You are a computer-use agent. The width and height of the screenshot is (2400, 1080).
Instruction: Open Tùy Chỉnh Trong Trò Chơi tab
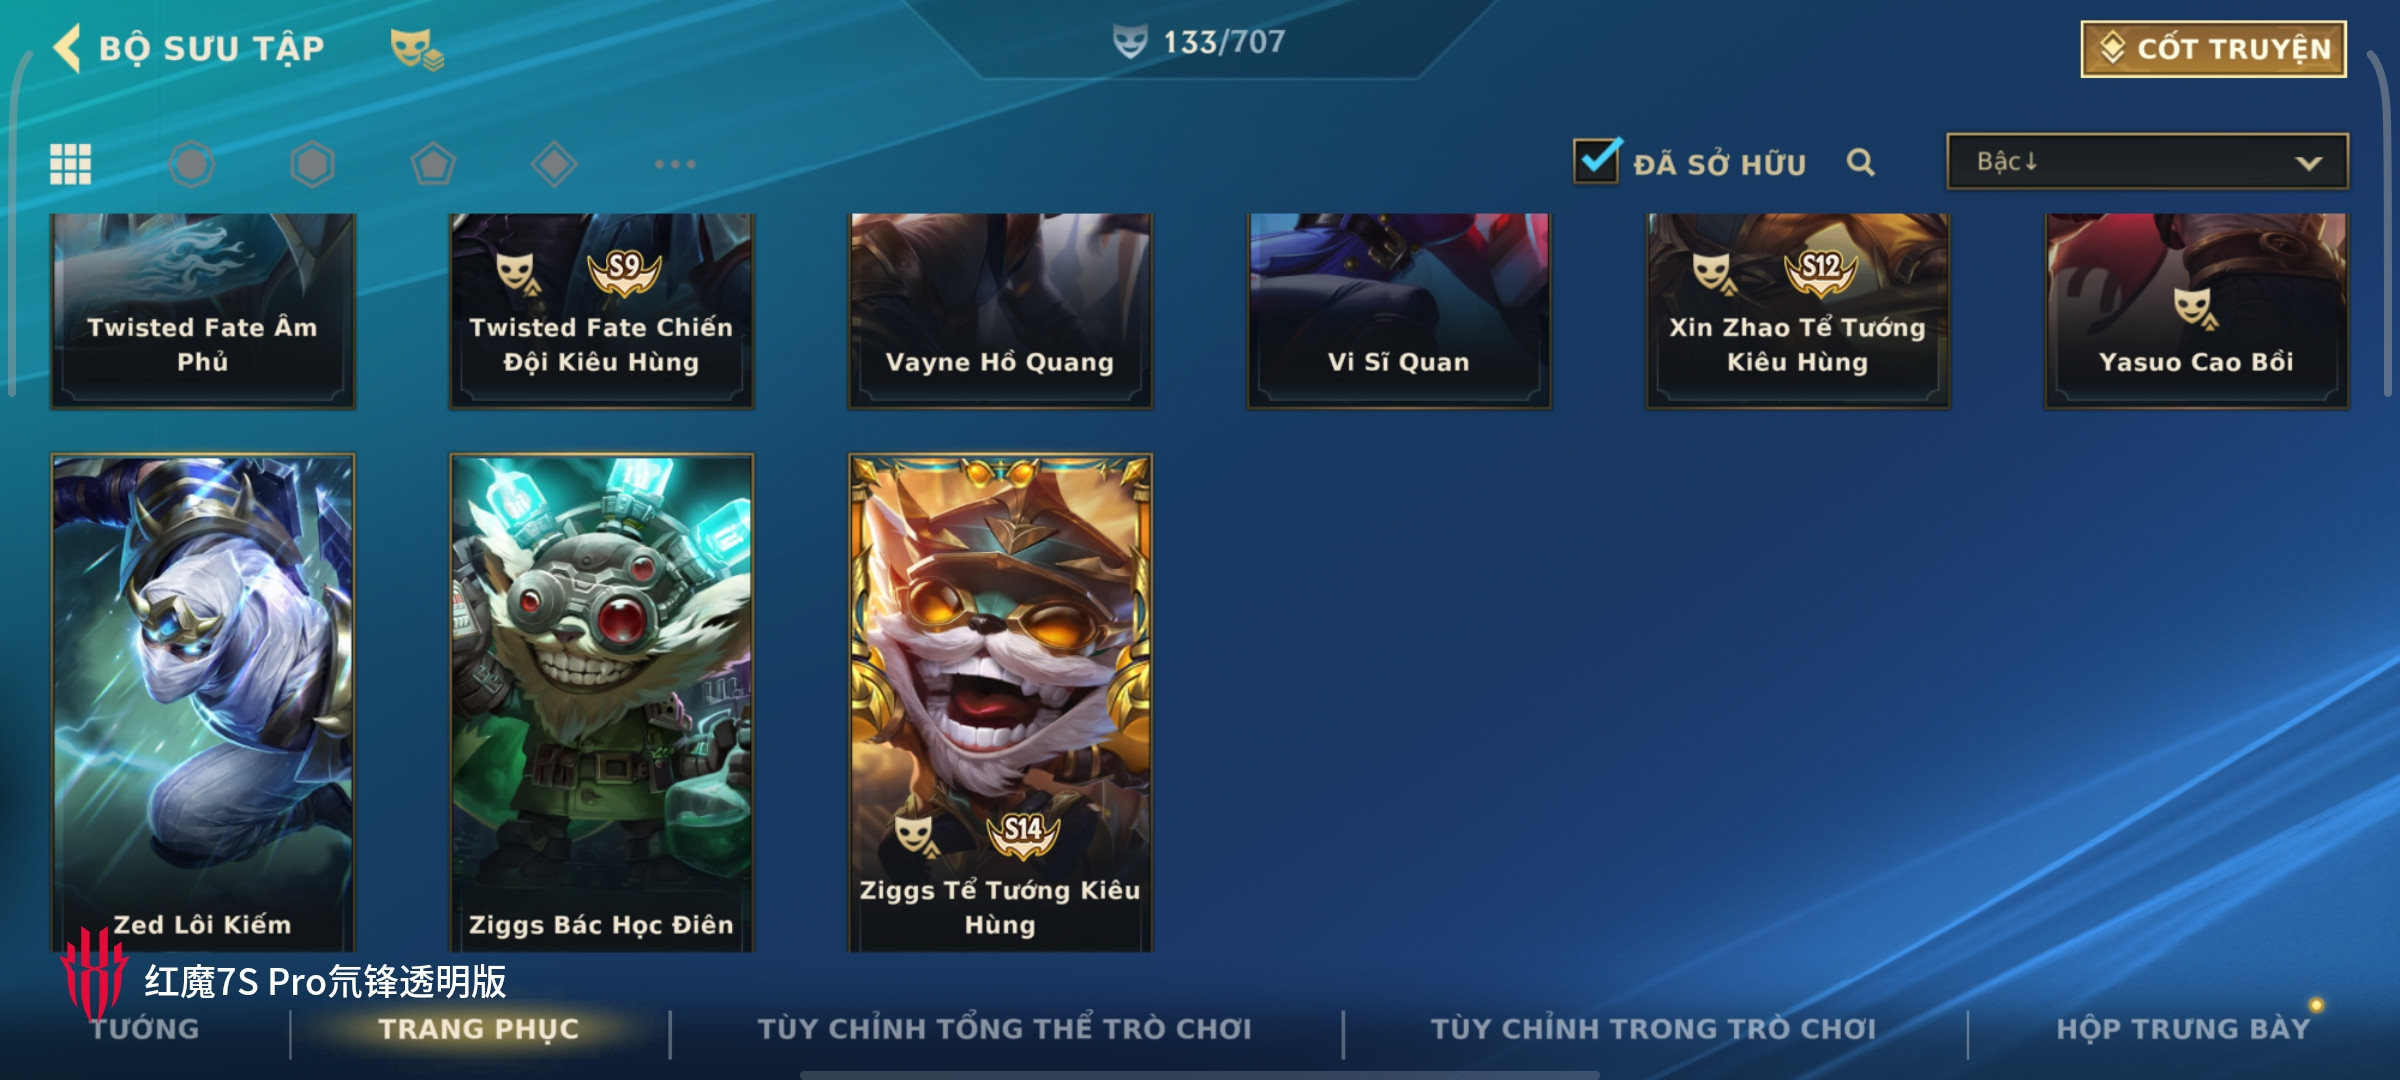tap(1653, 1029)
